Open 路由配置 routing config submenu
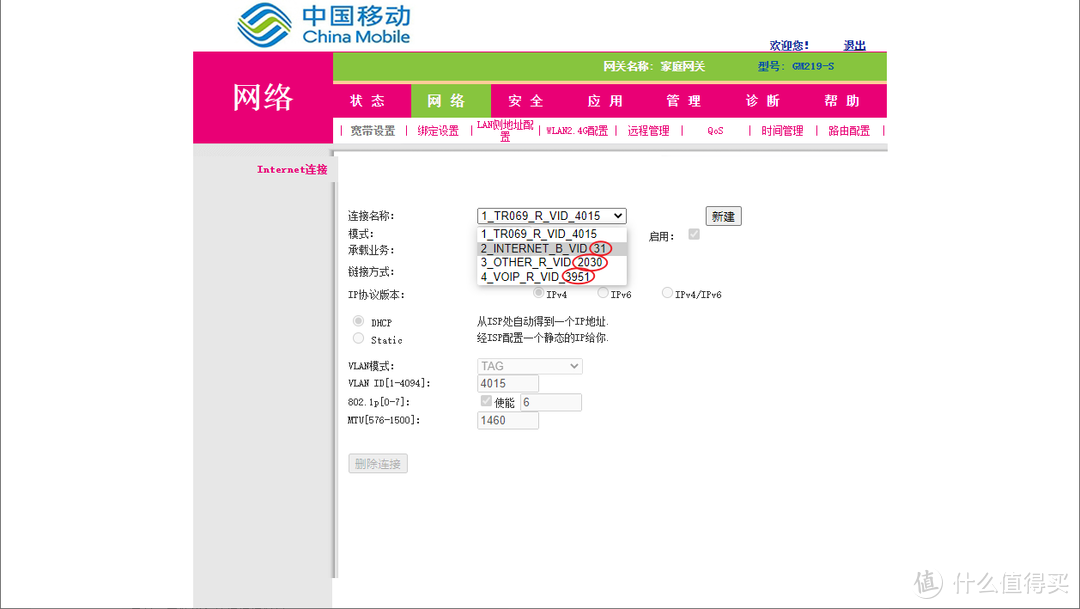The image size is (1080, 609). pyautogui.click(x=849, y=130)
